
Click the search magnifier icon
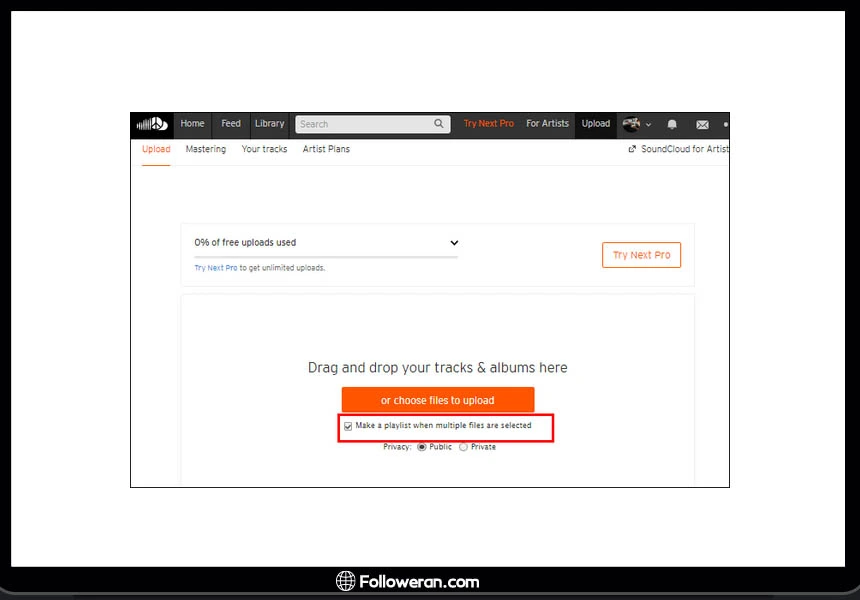(439, 124)
